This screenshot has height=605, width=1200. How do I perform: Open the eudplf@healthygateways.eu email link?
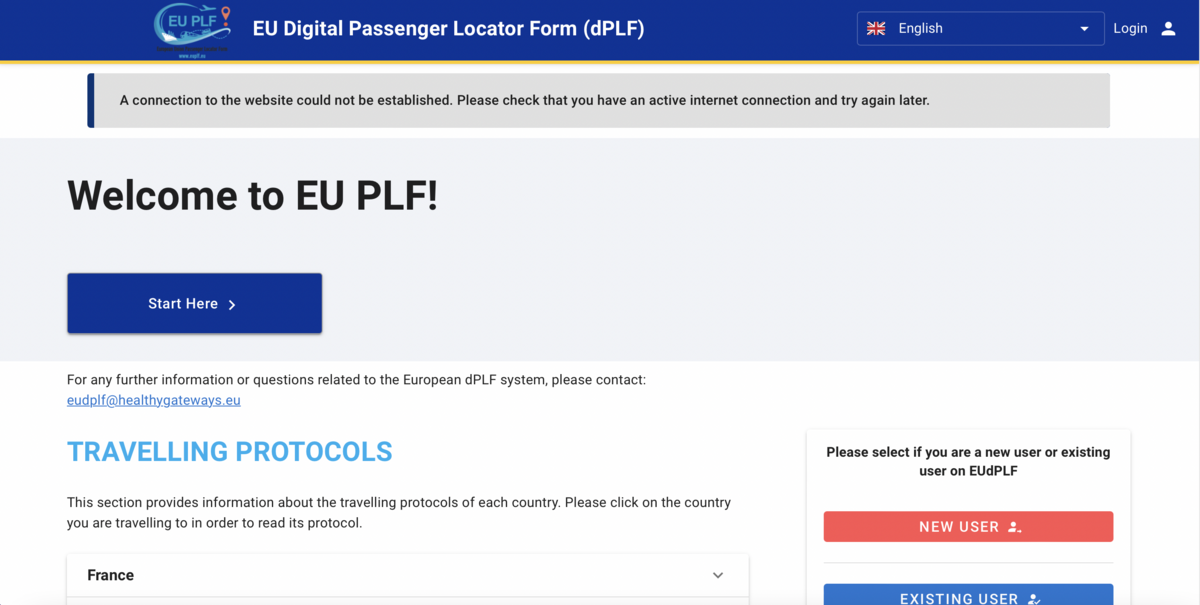pos(154,400)
